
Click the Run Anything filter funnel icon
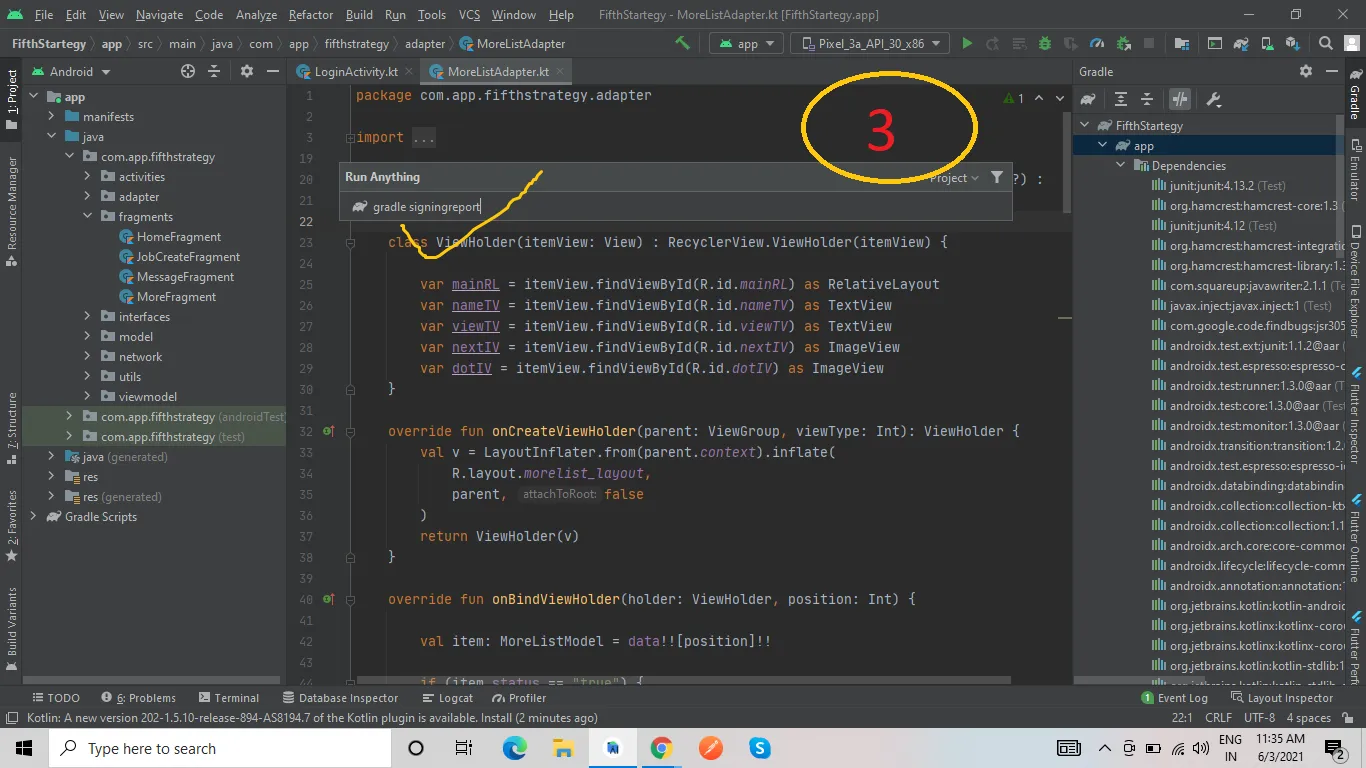996,177
